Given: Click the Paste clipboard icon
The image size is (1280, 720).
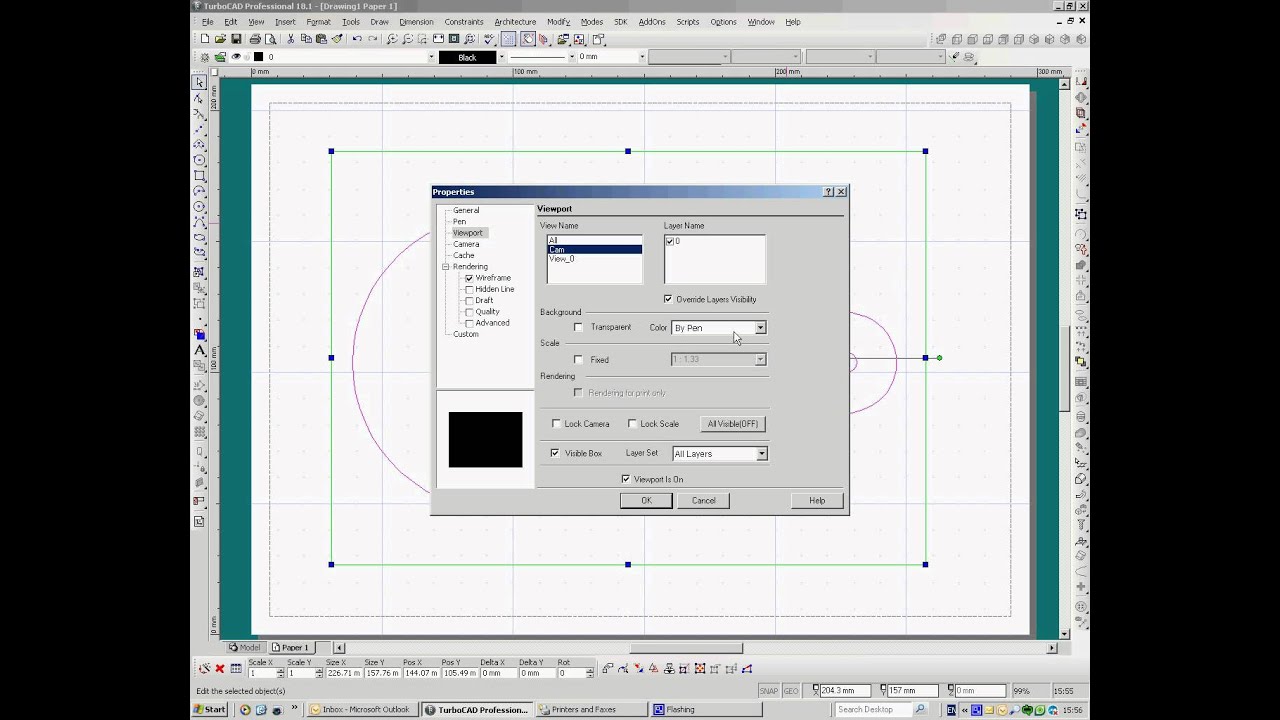Looking at the screenshot, I should (x=321, y=39).
